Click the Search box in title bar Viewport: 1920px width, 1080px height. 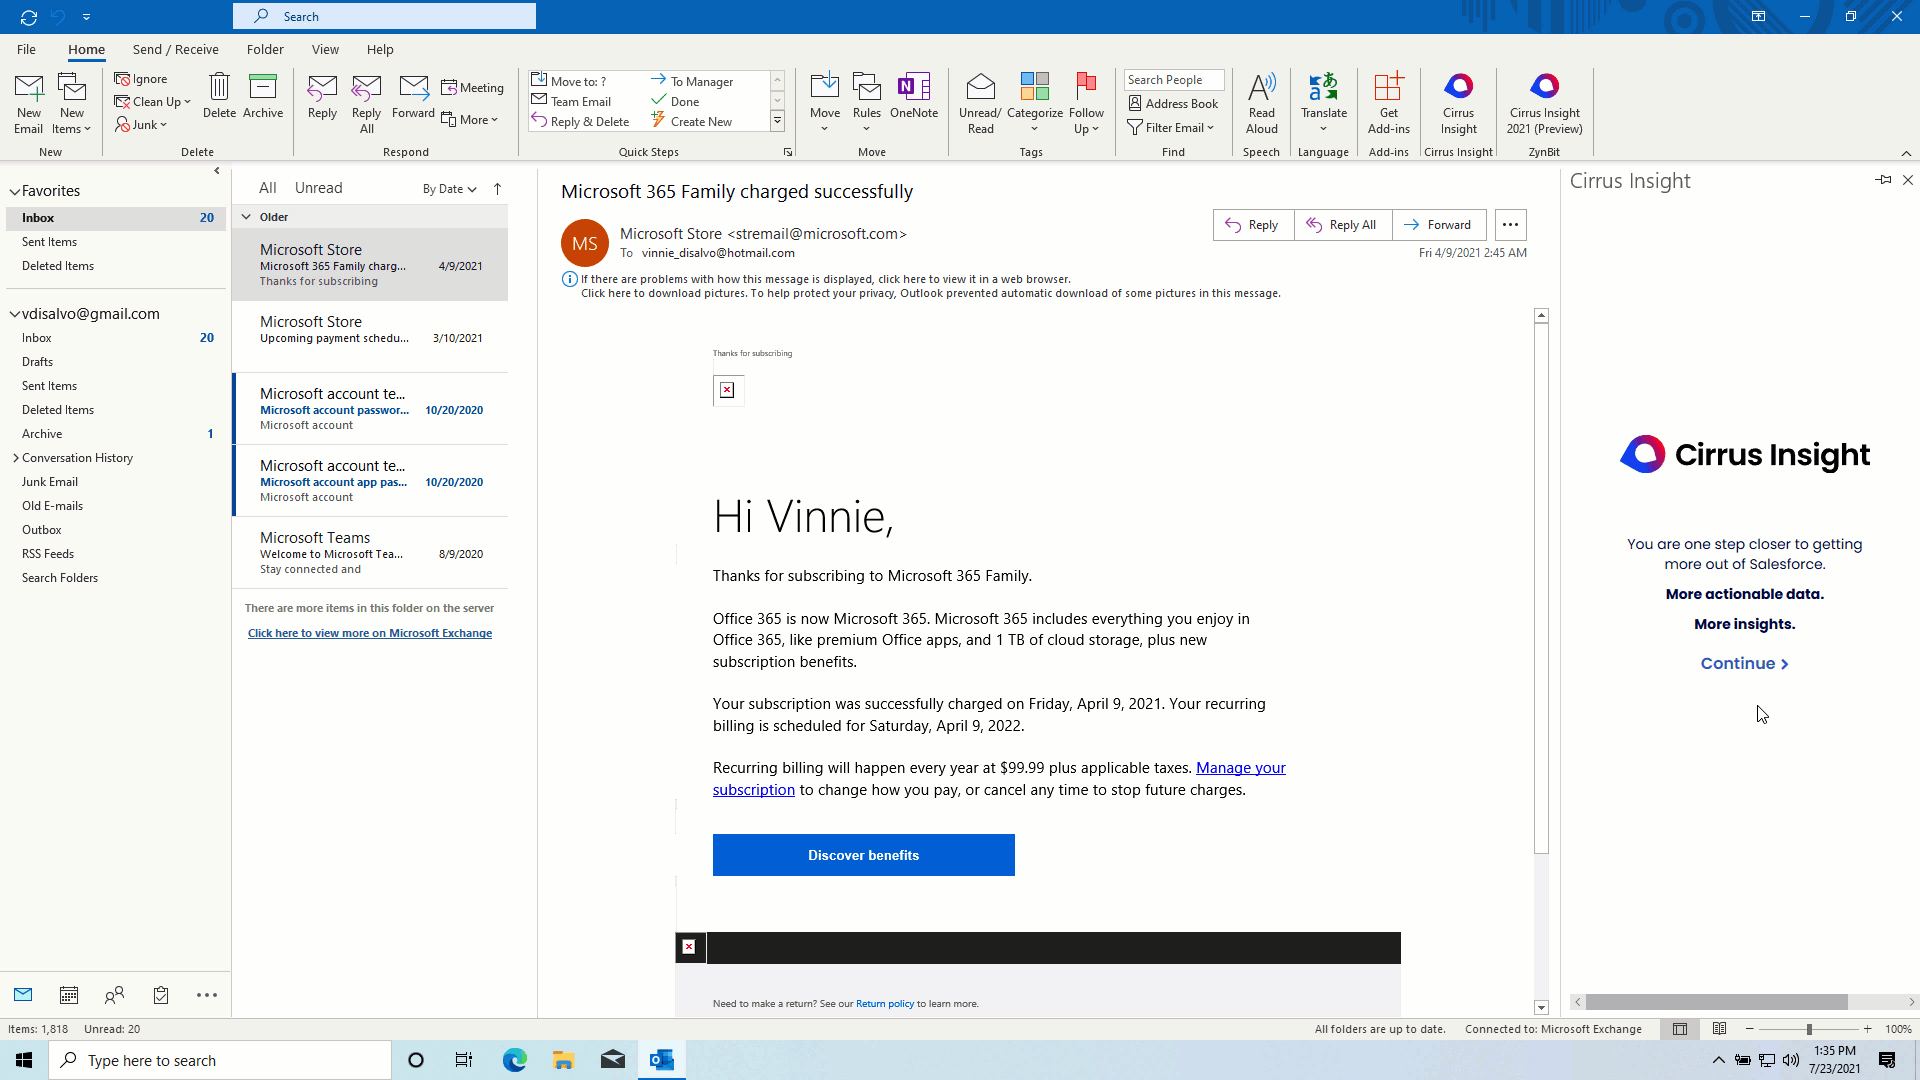385,16
